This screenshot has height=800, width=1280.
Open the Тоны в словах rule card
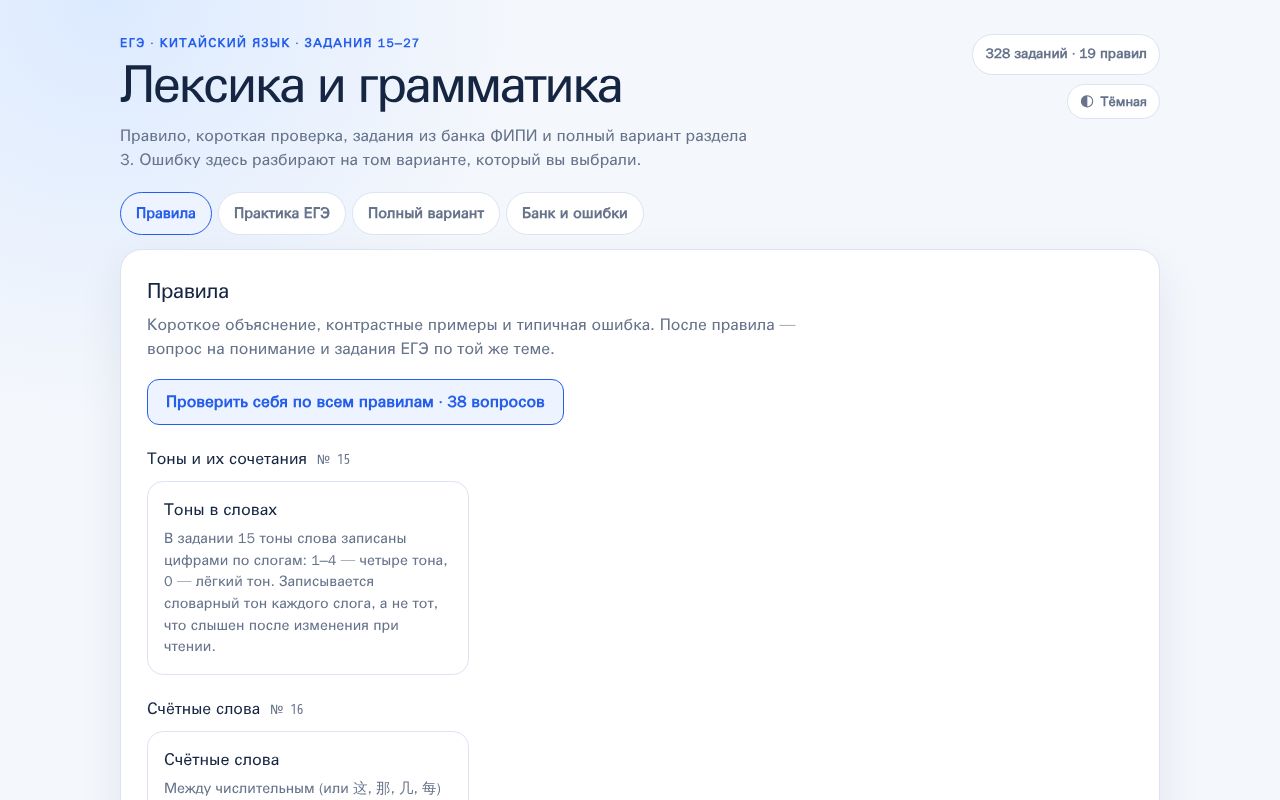coord(308,578)
